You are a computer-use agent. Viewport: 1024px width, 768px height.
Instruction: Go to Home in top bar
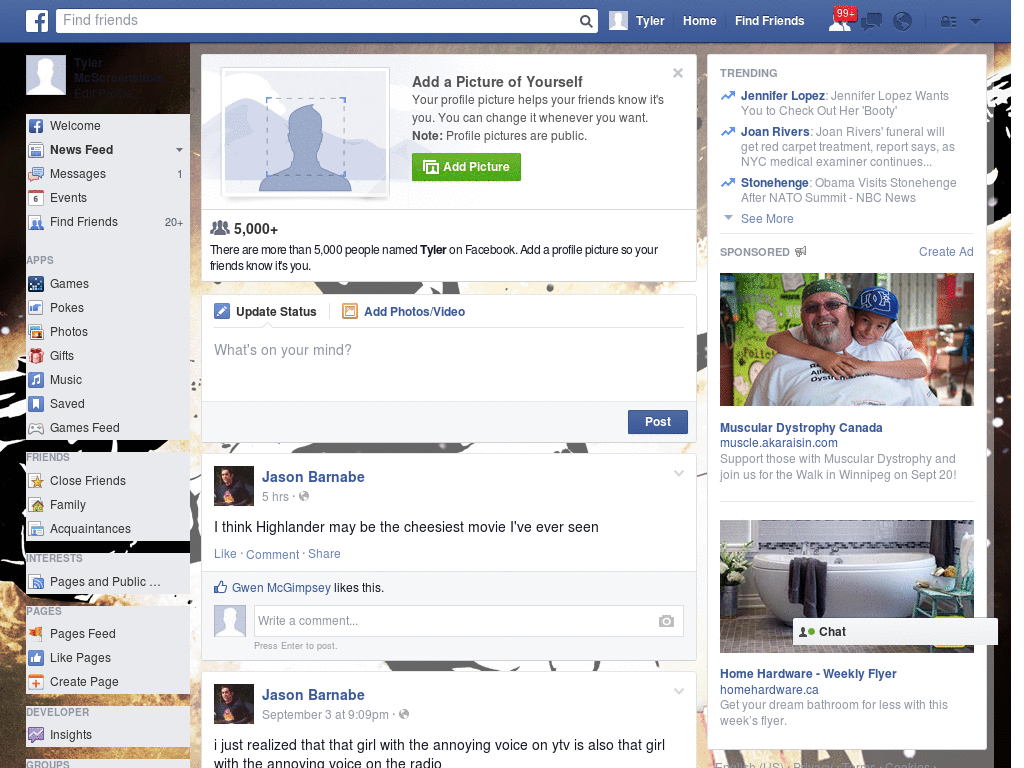tap(699, 21)
